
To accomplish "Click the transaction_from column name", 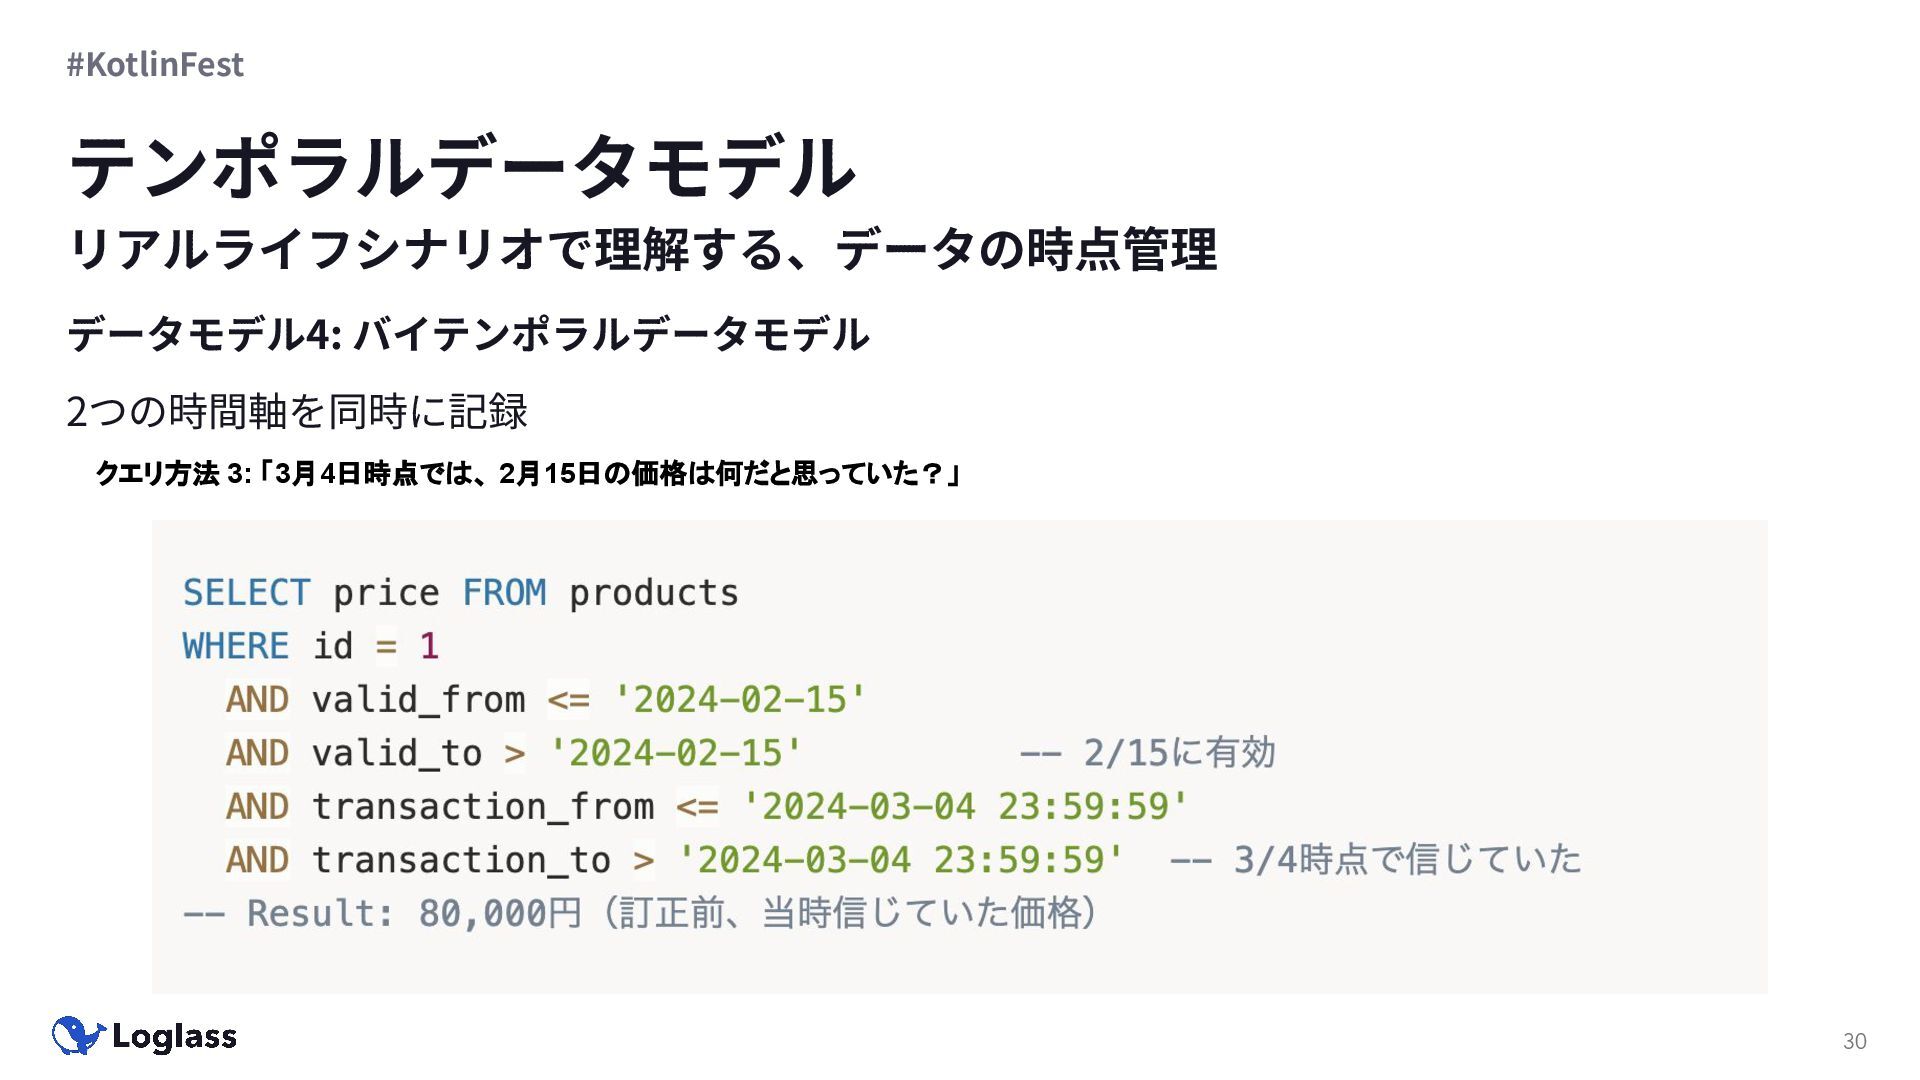I will [x=483, y=806].
